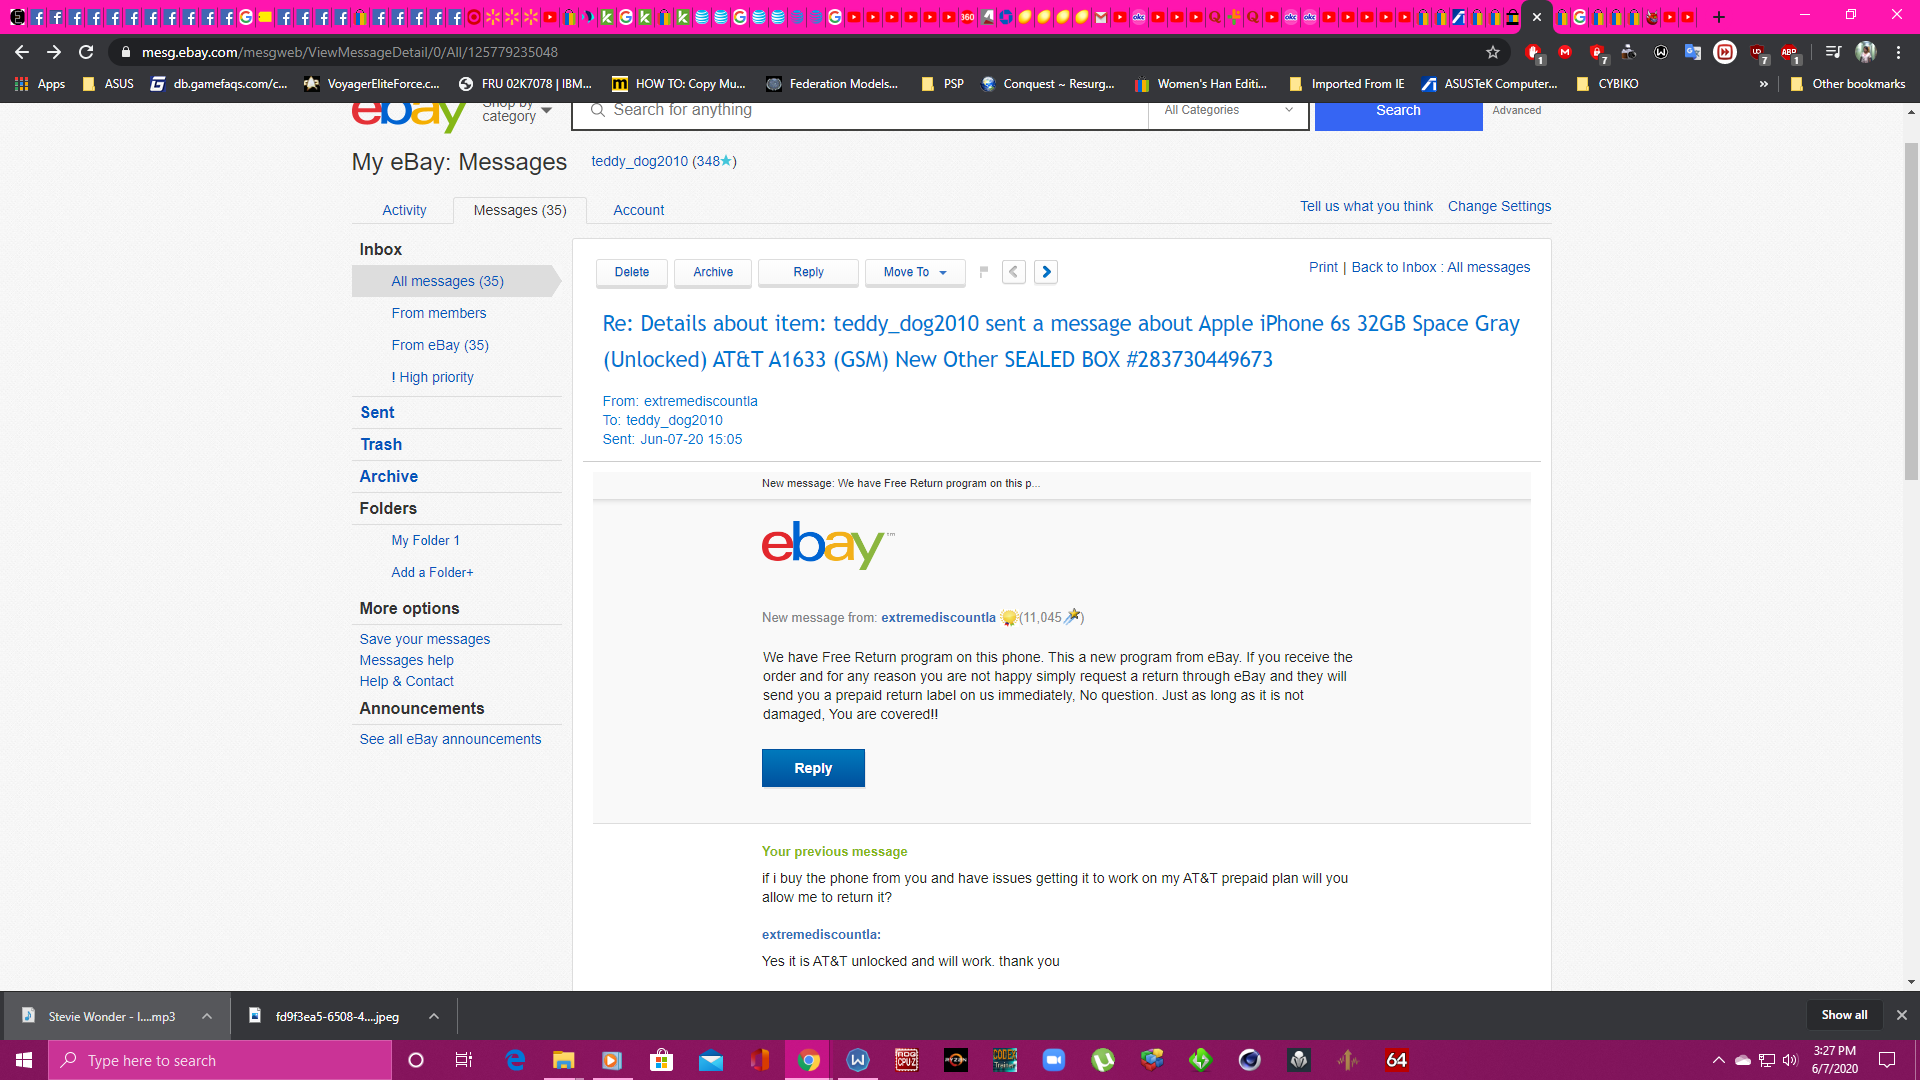The width and height of the screenshot is (1920, 1080).
Task: Go to previous message arrow
Action: [x=1014, y=272]
